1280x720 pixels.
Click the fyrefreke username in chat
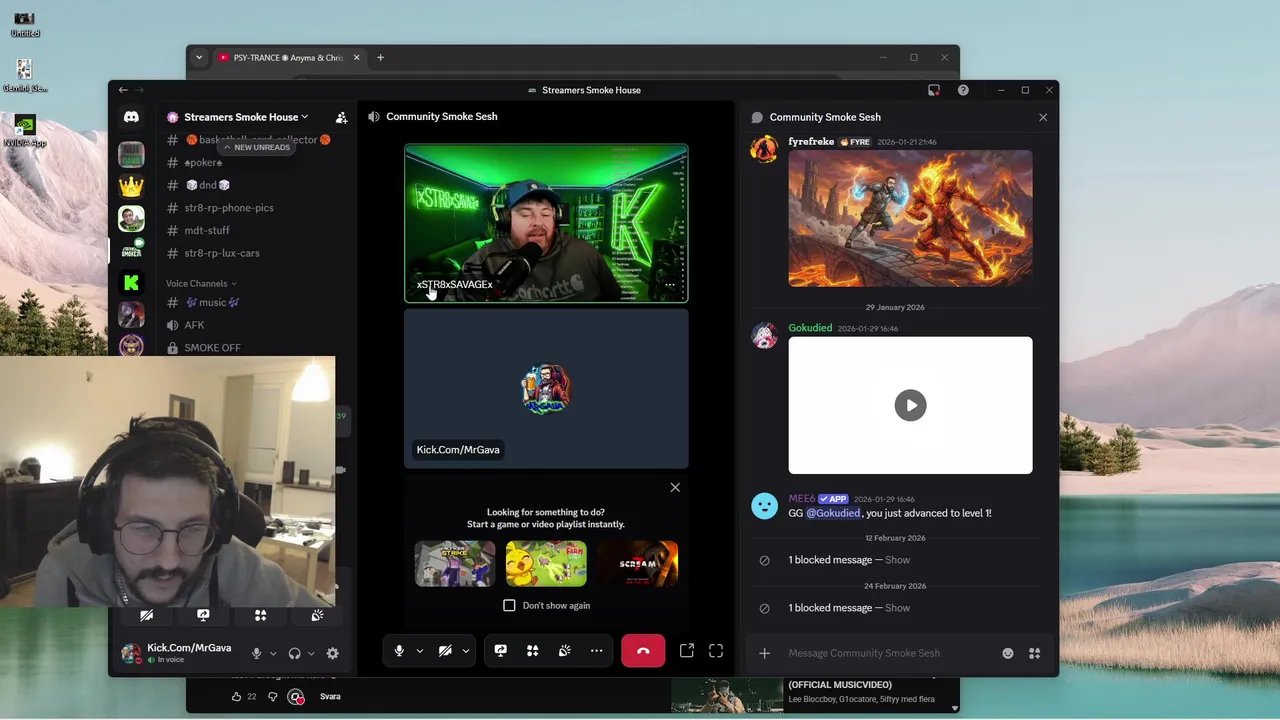coord(811,142)
